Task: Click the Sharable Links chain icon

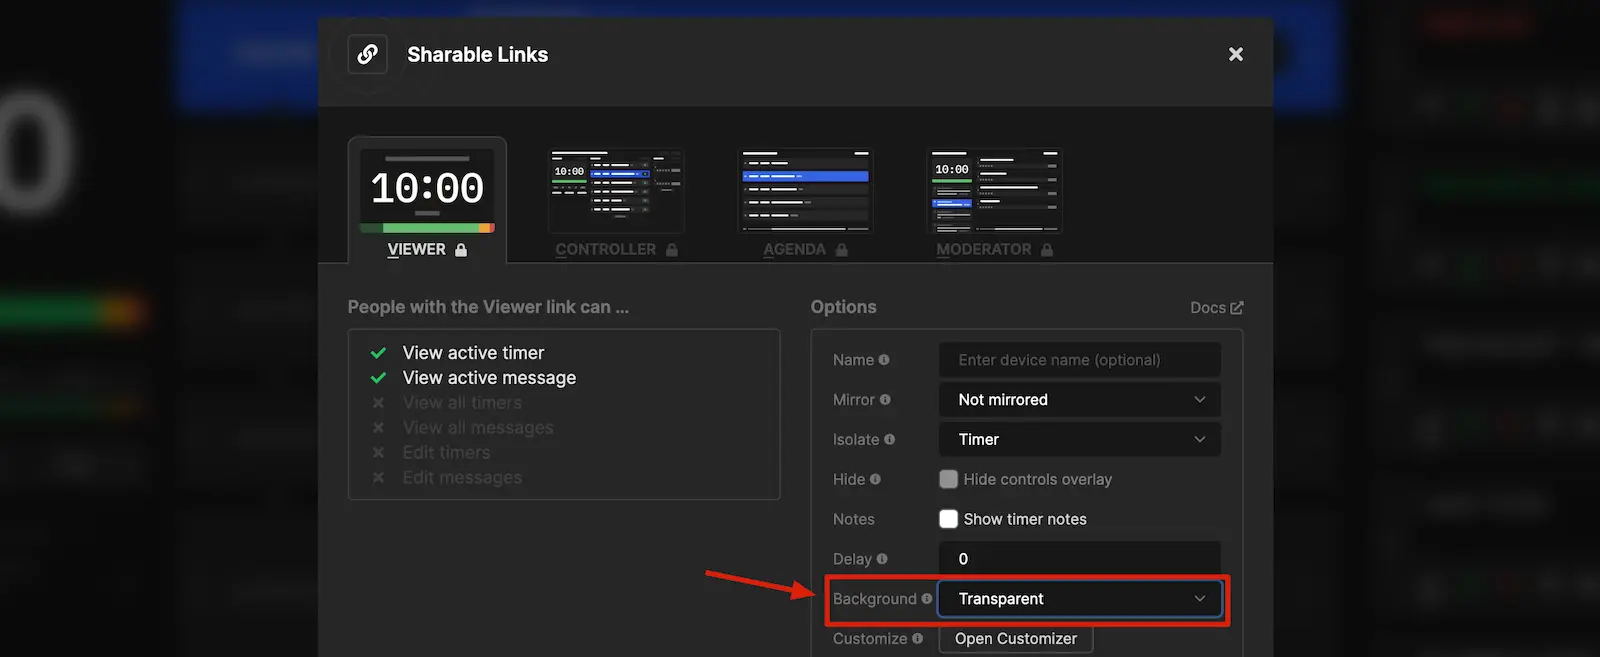Action: [x=368, y=54]
